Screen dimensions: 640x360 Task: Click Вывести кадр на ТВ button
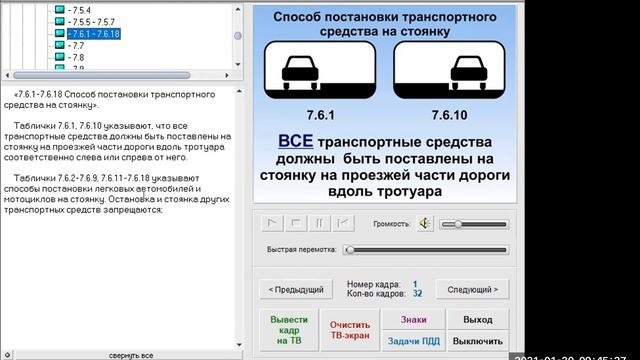click(289, 330)
